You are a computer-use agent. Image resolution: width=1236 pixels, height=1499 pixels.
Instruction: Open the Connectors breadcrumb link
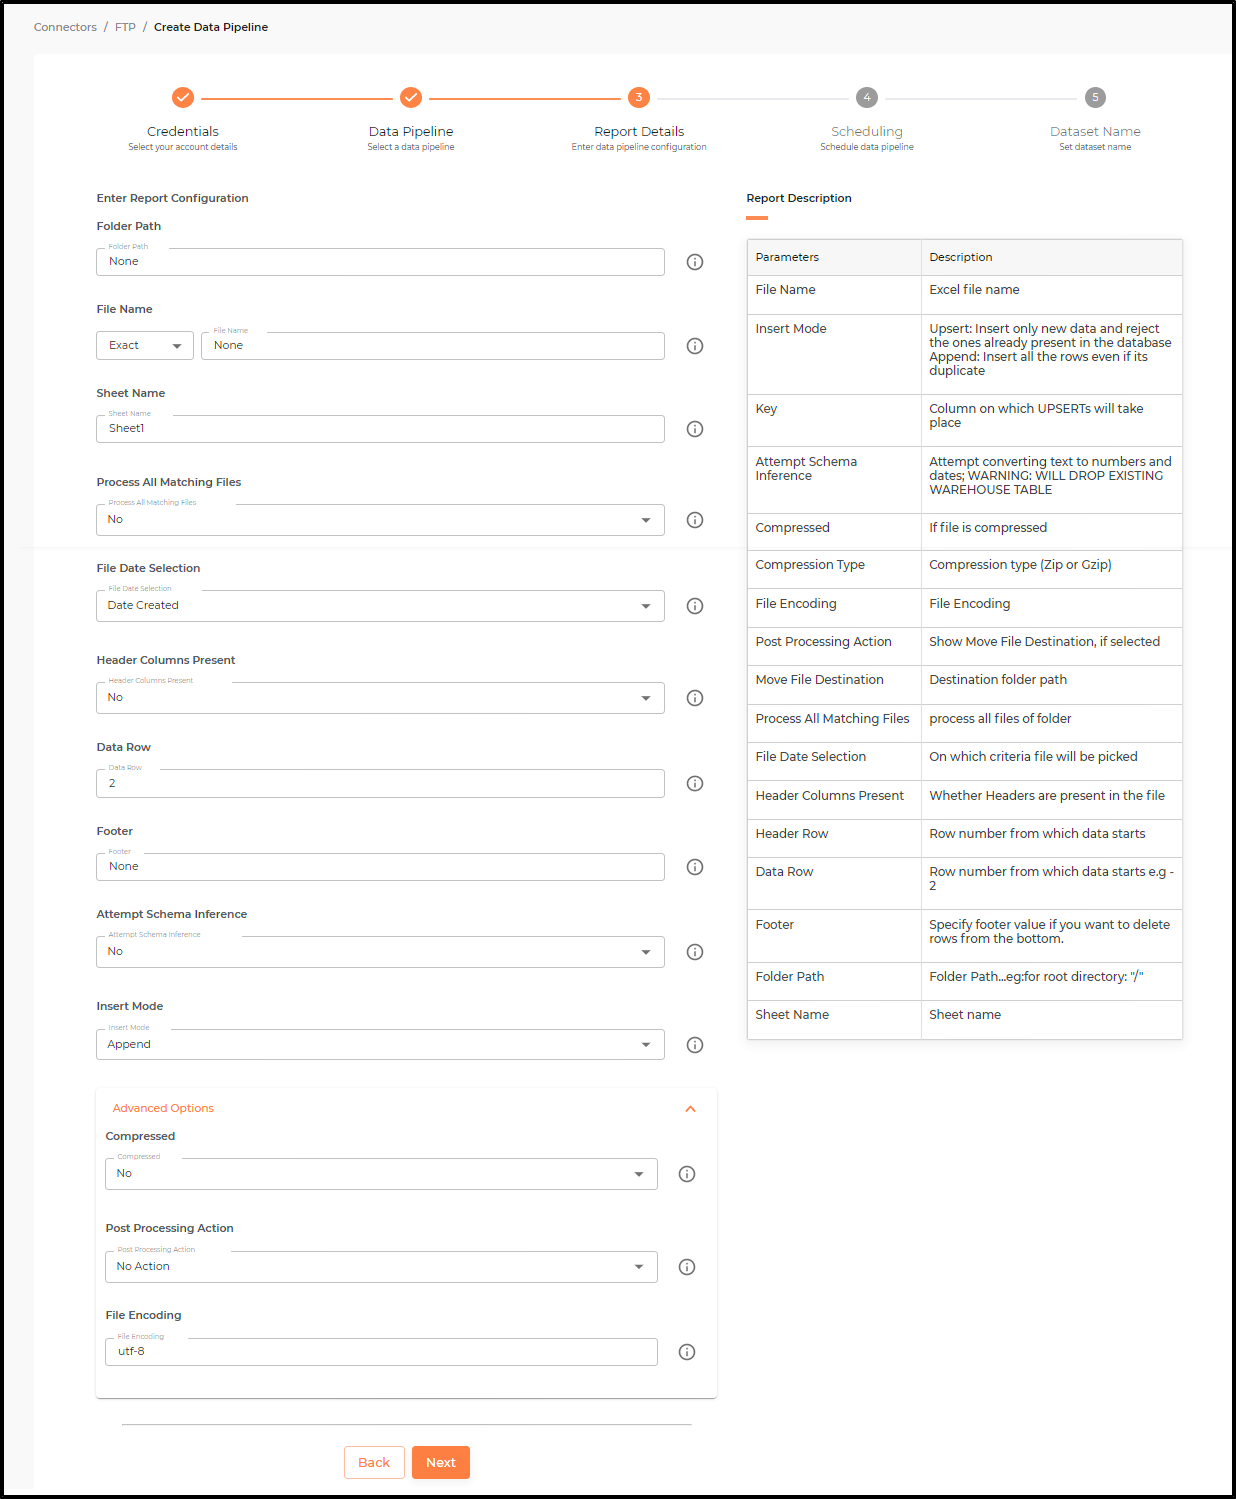point(65,27)
